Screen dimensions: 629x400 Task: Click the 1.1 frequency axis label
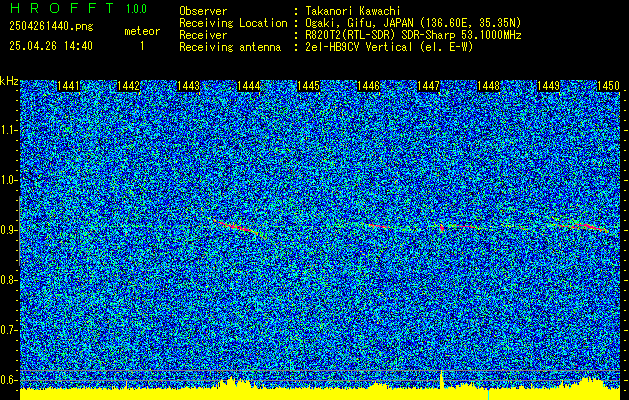(x=8, y=130)
